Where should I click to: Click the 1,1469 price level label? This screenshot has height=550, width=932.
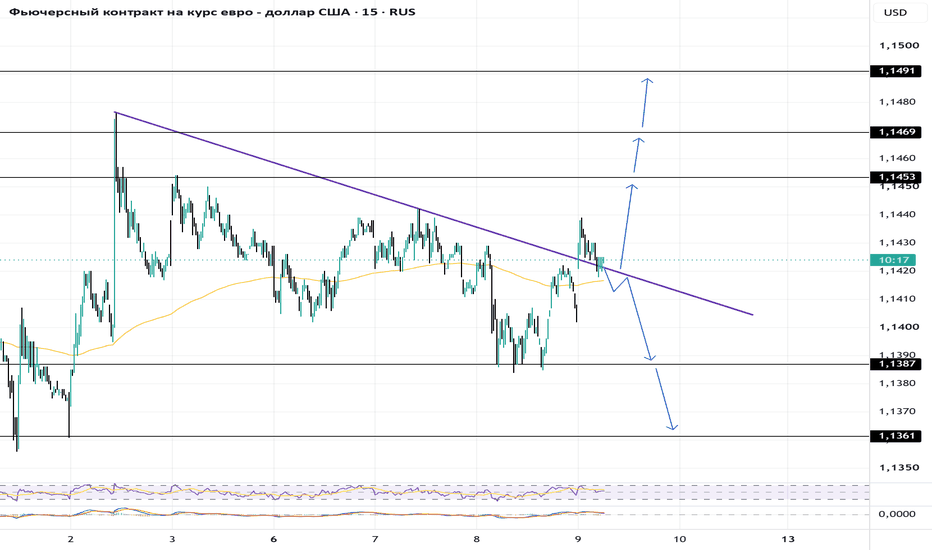coord(896,132)
